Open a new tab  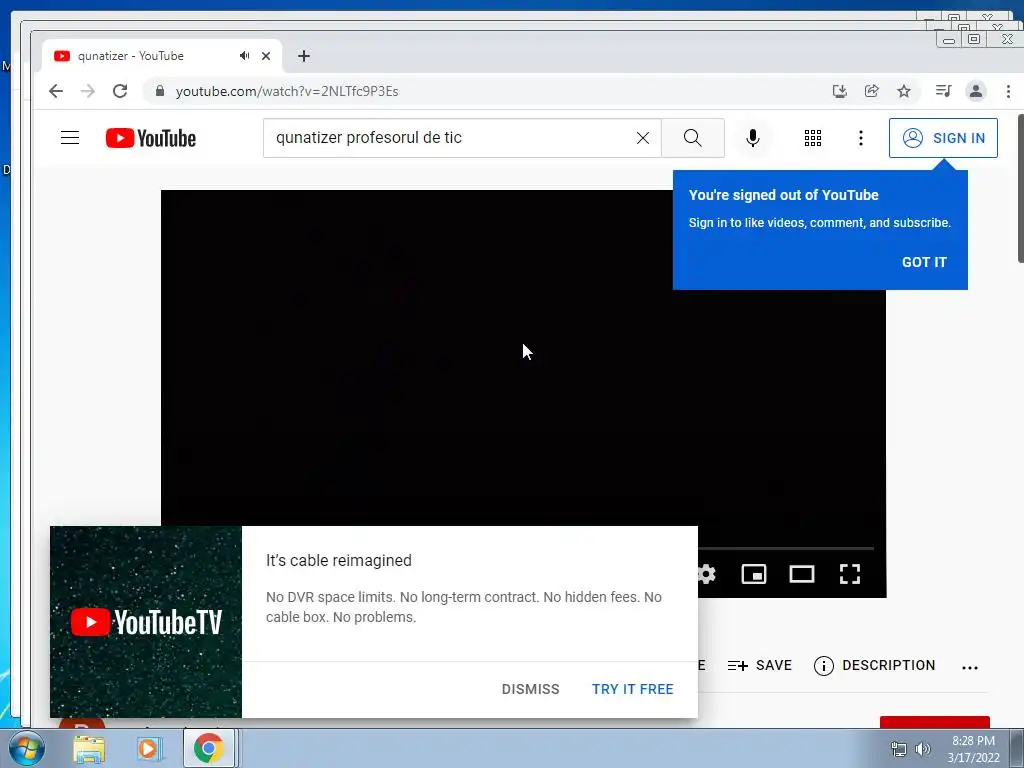click(304, 56)
